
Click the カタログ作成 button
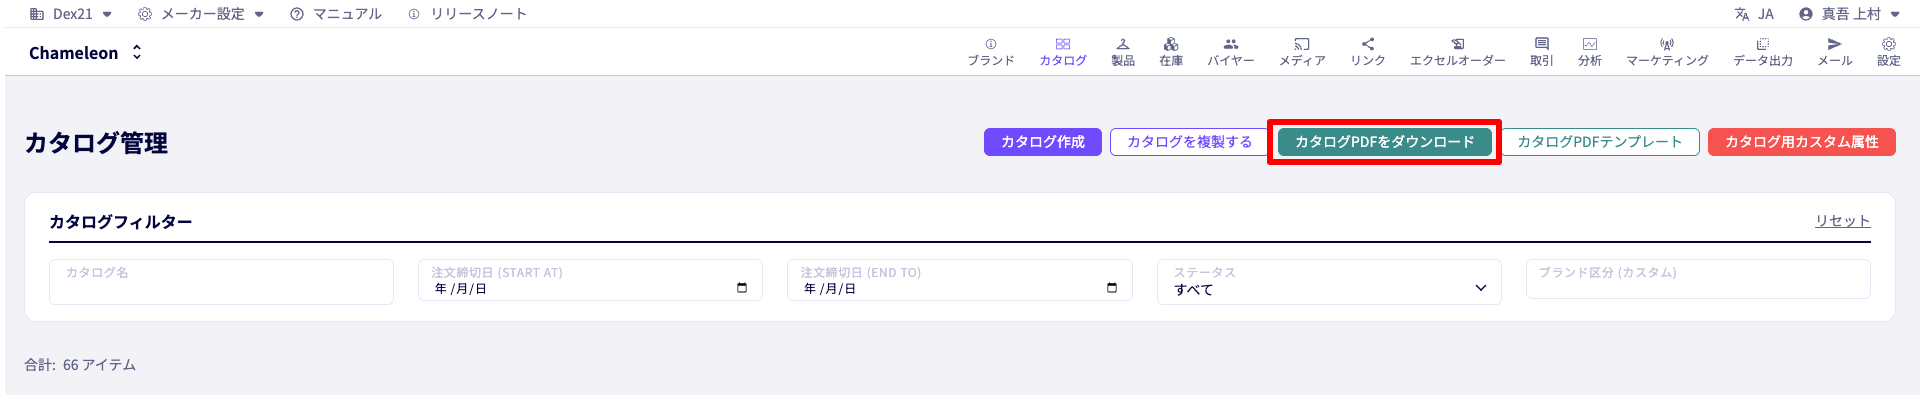pos(1043,142)
